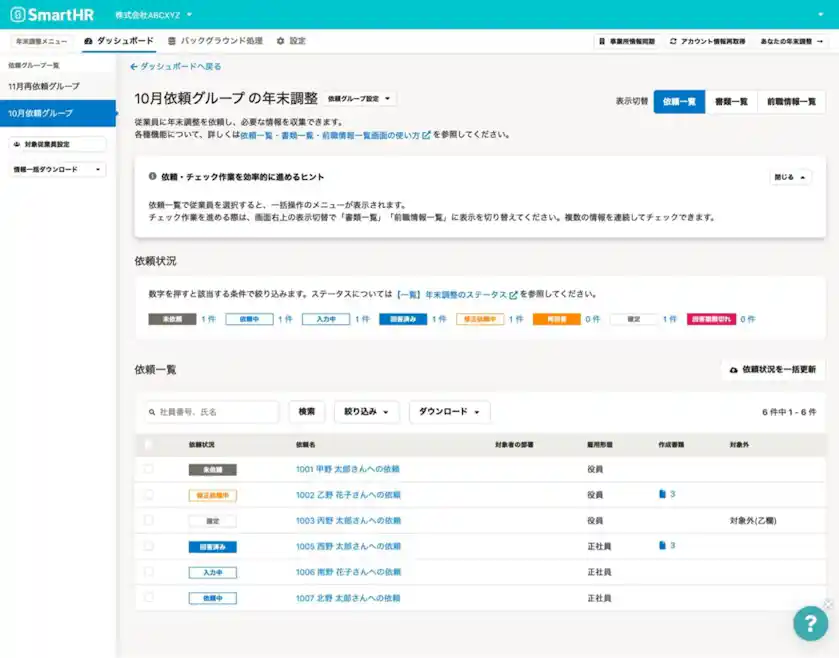Click the 社員番号、氏名 search field
The height and width of the screenshot is (658, 839).
tap(210, 412)
